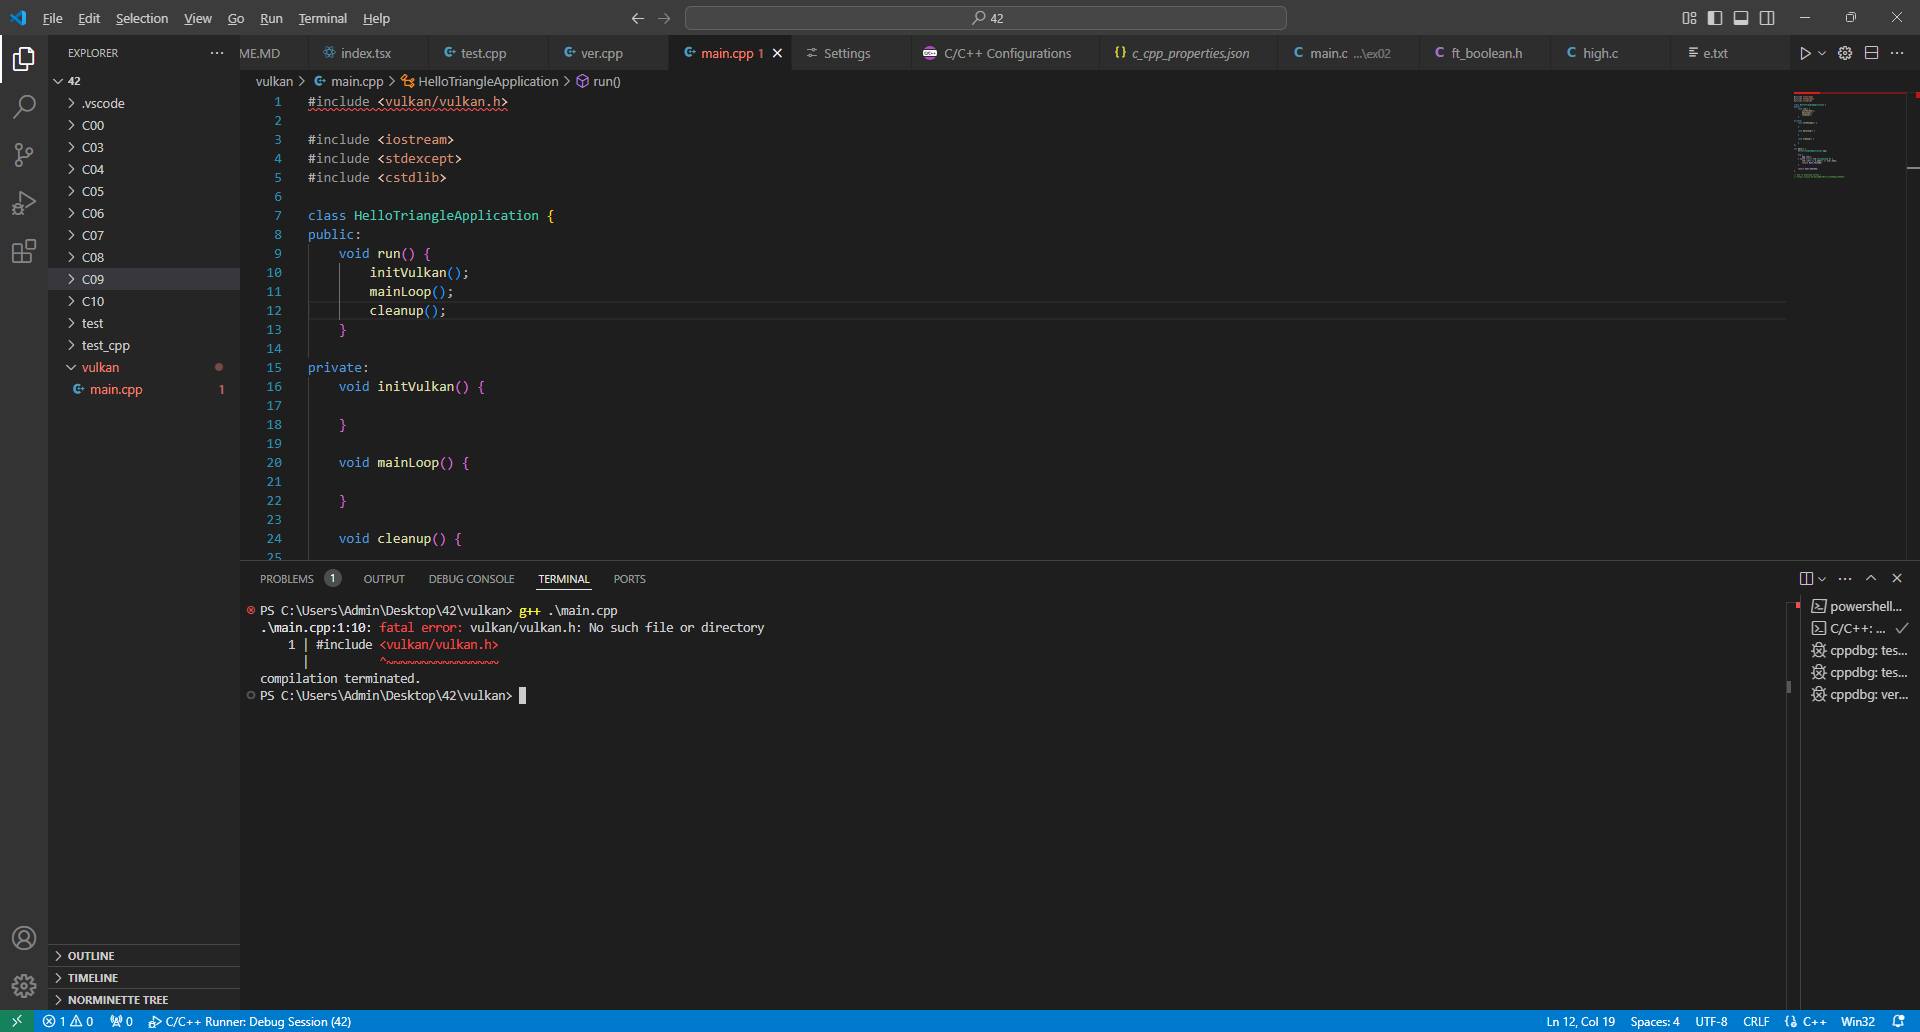Maximize the terminal panel with chevron up

point(1871,578)
